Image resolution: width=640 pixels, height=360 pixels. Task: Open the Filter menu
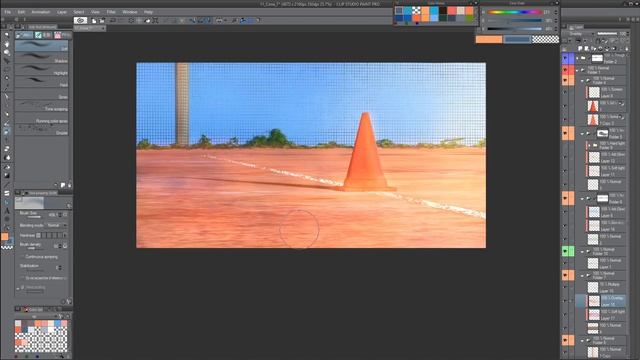[x=111, y=12]
